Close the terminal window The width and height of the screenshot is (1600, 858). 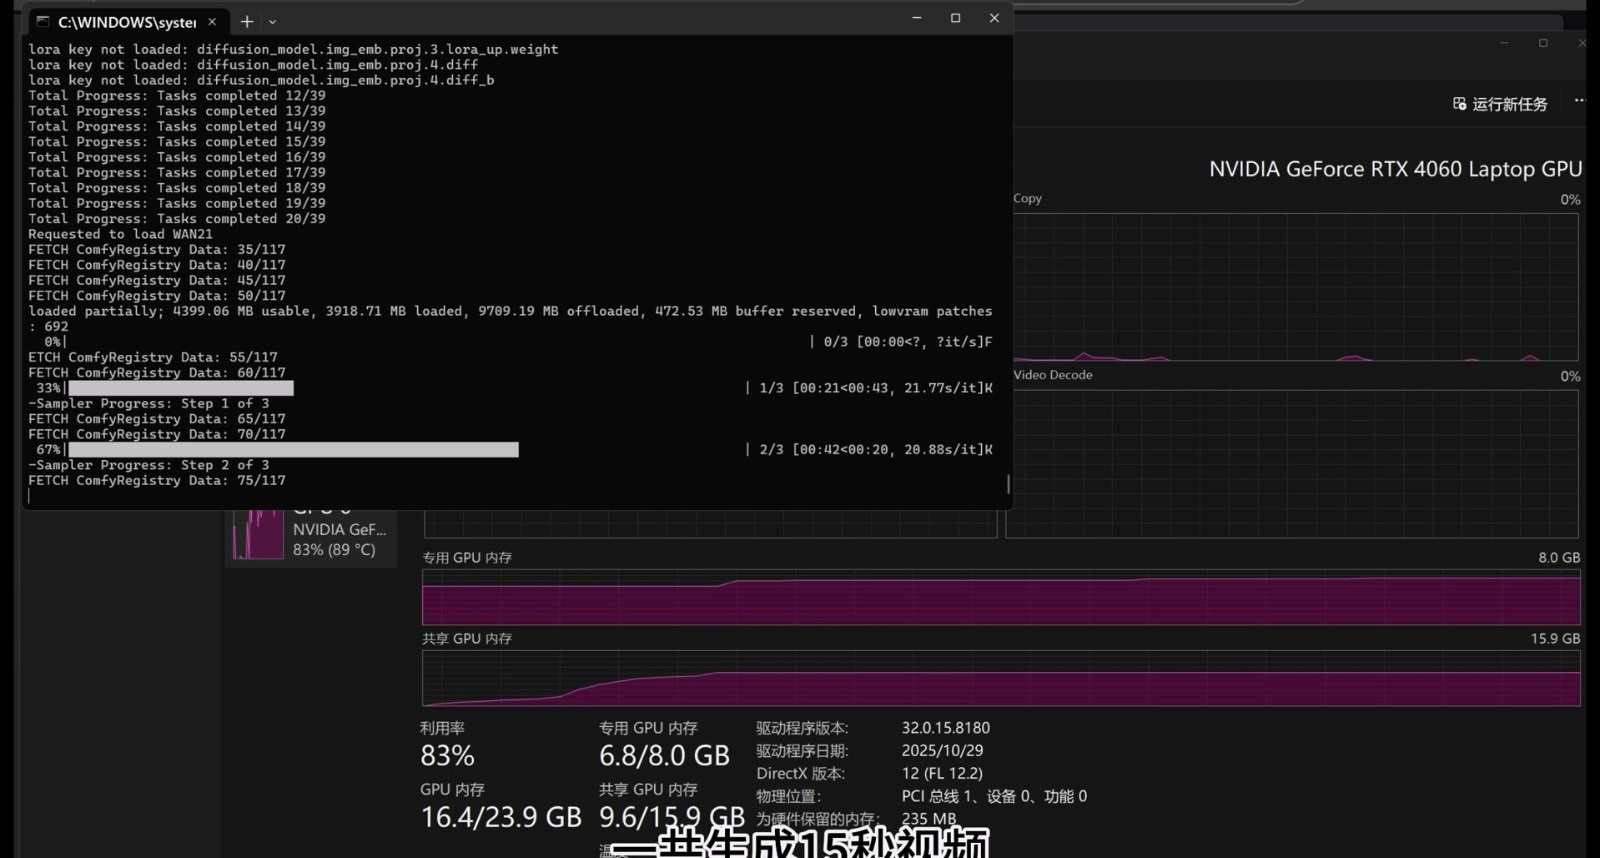(994, 18)
